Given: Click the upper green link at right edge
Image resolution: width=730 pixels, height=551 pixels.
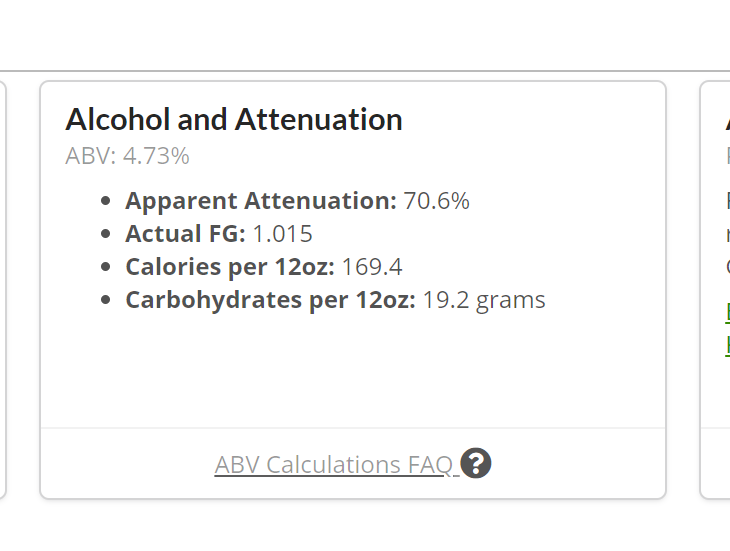Looking at the screenshot, I should 728,312.
